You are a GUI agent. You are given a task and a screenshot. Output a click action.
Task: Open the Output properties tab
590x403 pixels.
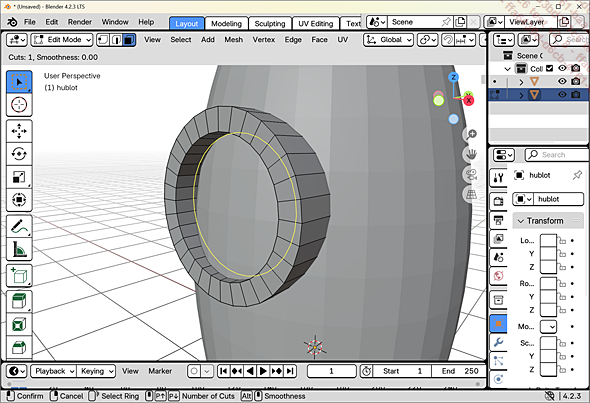tap(498, 220)
